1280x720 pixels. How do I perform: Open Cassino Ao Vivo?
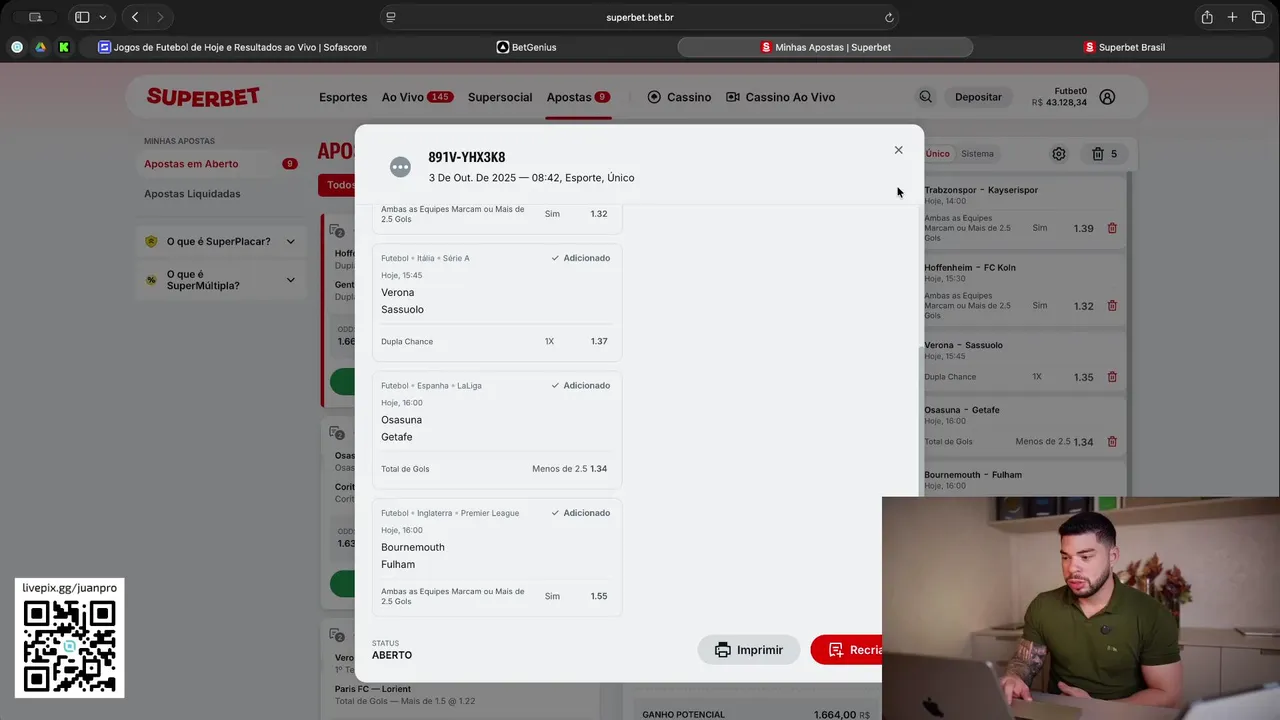coord(780,97)
